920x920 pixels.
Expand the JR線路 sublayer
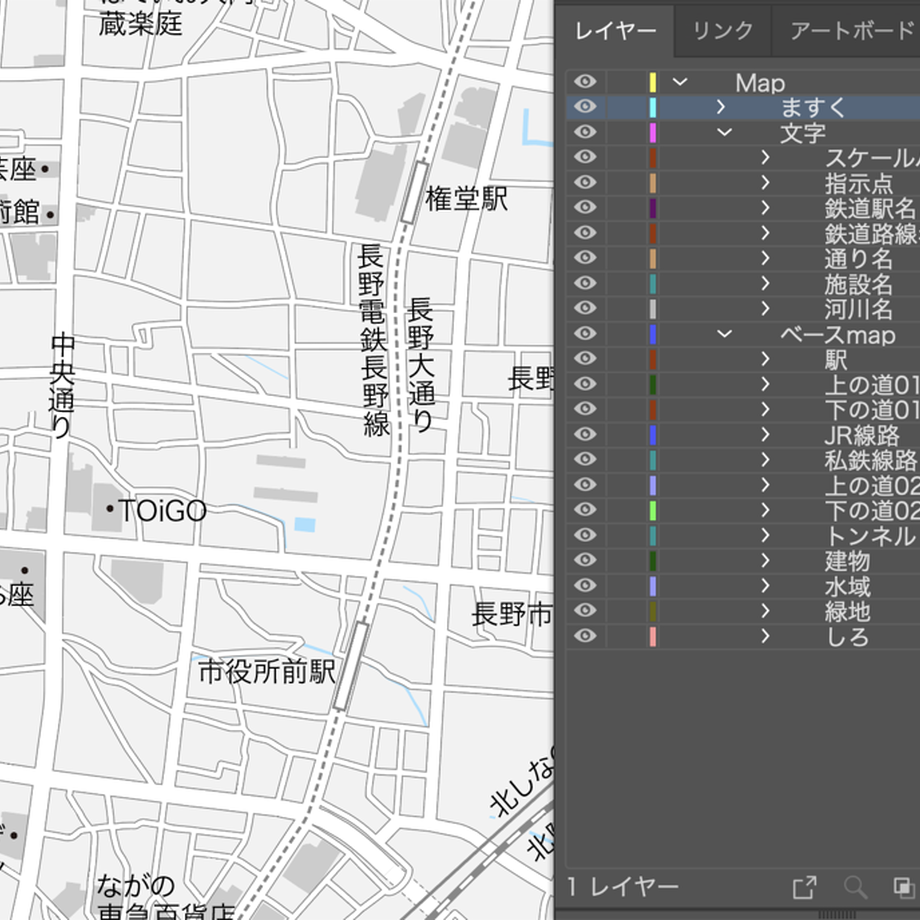(765, 435)
